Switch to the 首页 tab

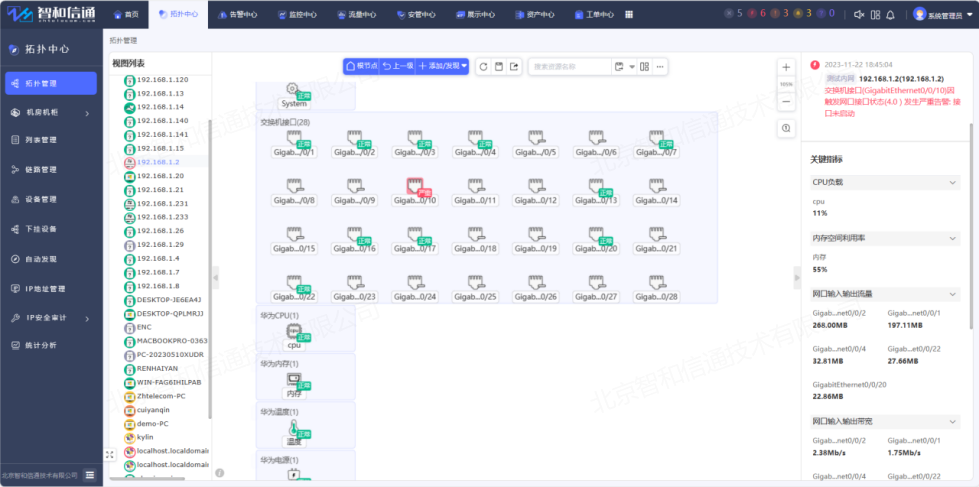126,14
